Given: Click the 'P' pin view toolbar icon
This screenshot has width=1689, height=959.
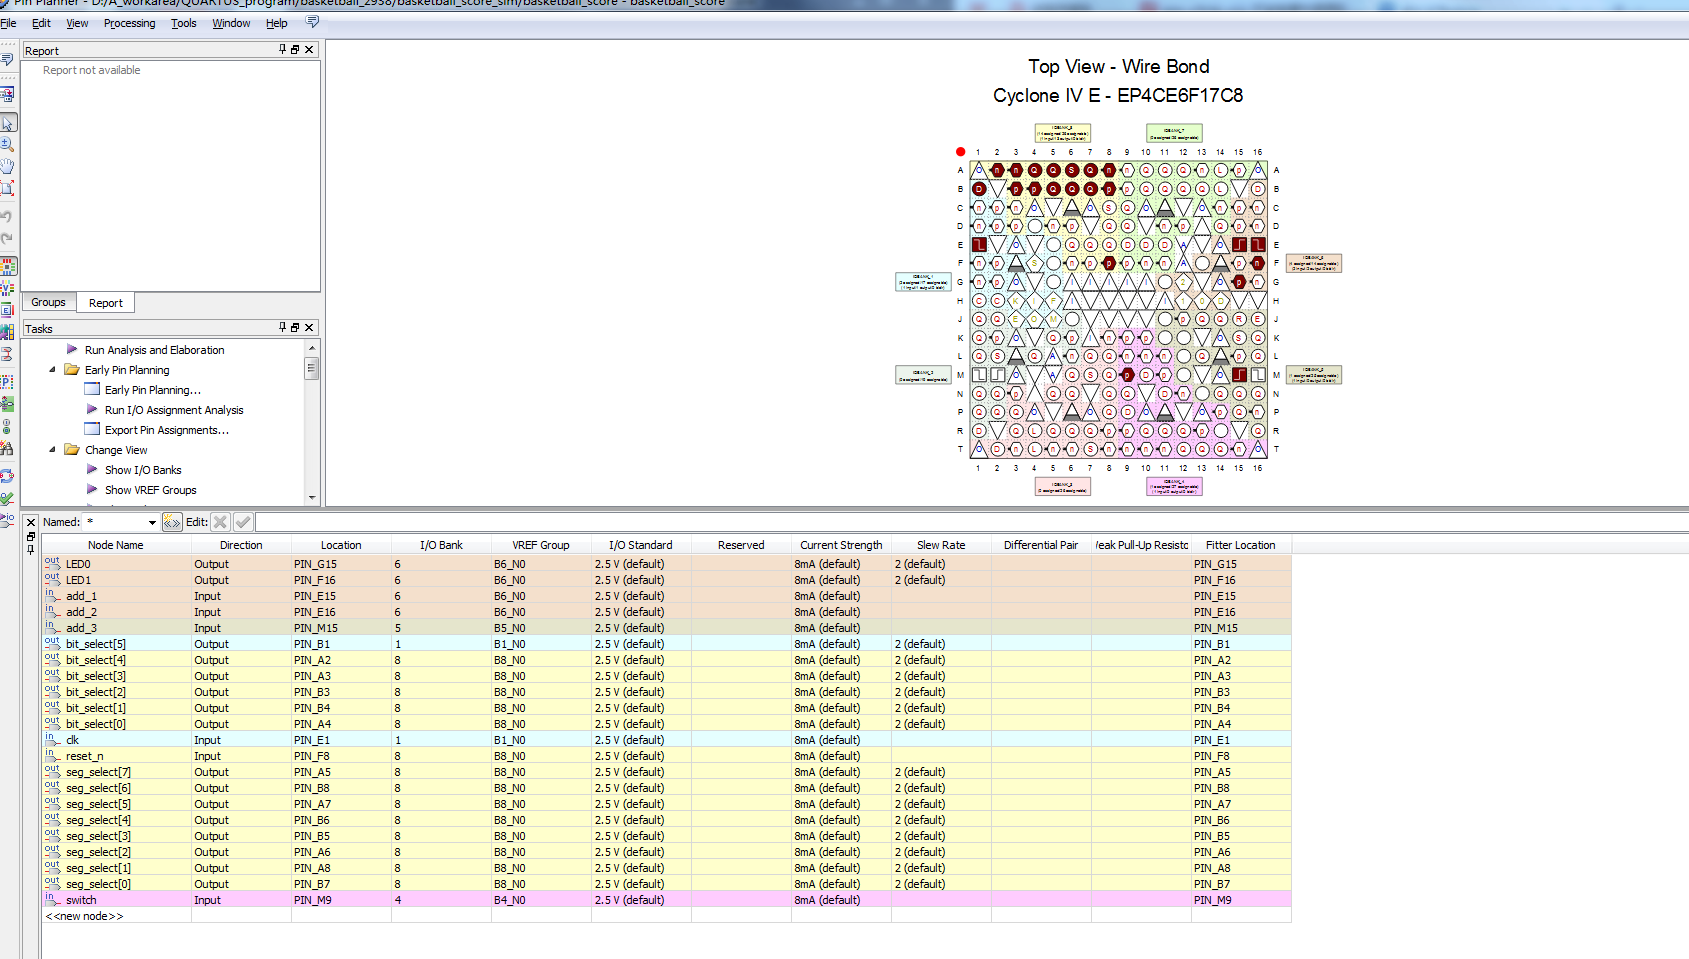Looking at the screenshot, I should coord(7,382).
